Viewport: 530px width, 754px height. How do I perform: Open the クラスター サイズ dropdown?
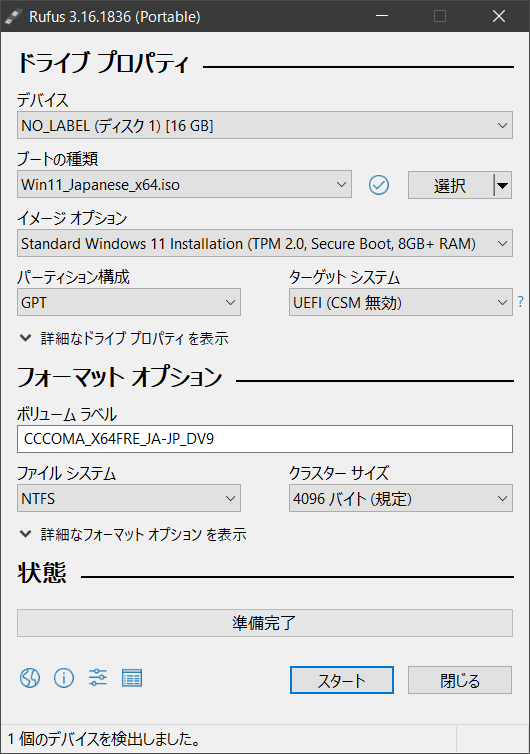pyautogui.click(x=401, y=499)
